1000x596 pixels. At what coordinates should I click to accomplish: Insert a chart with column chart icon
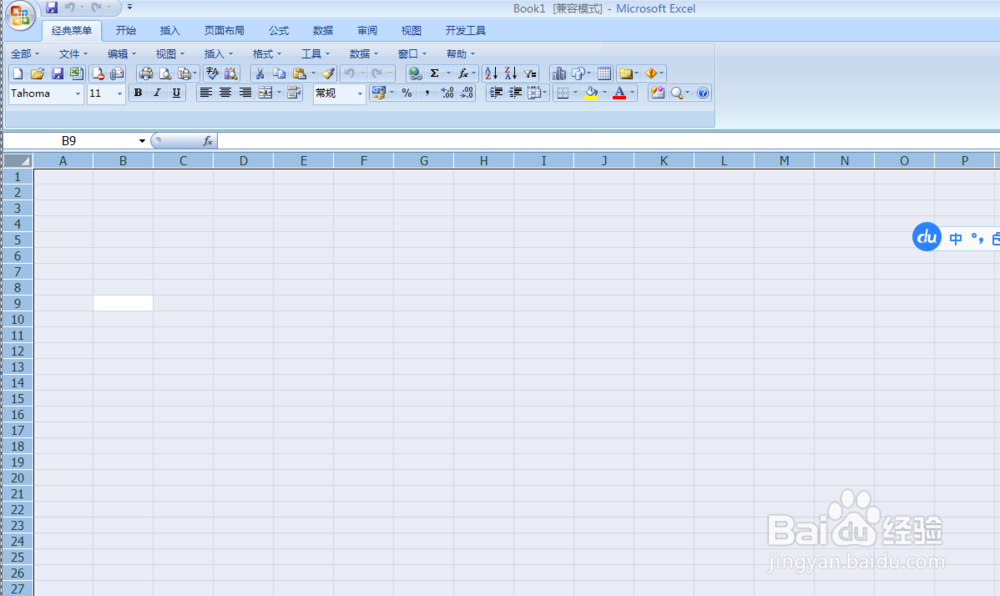[x=559, y=74]
